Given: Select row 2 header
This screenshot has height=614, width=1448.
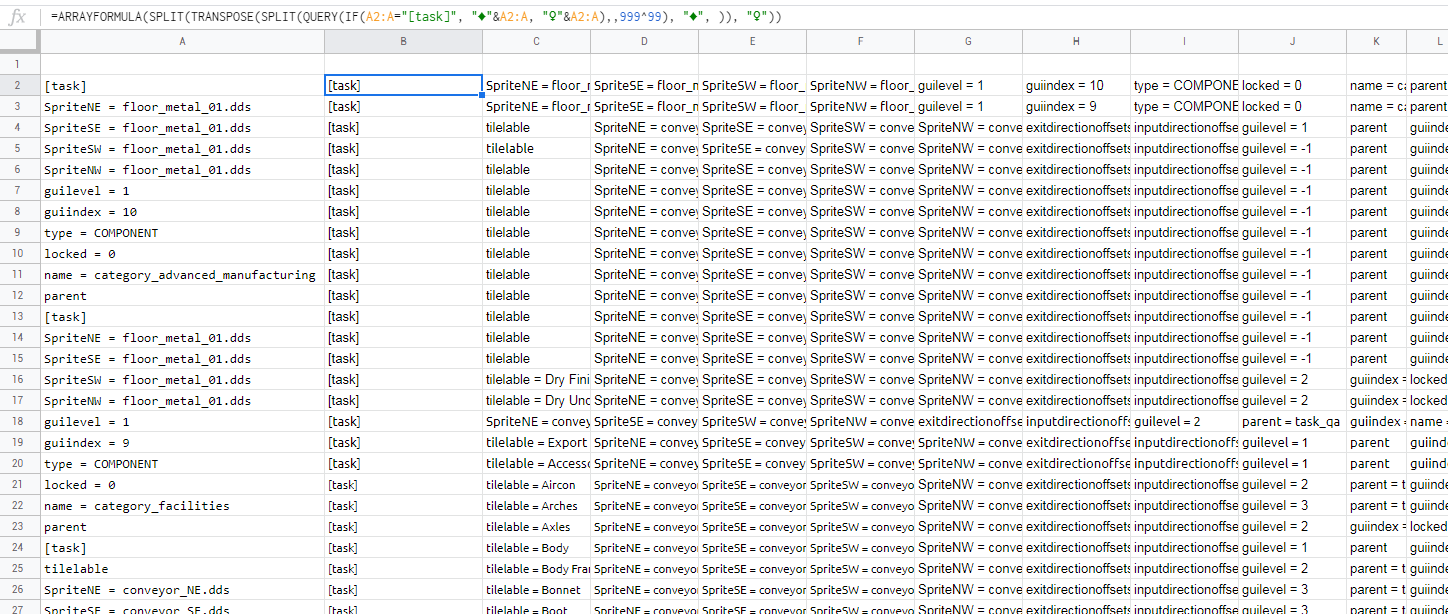Looking at the screenshot, I should click(x=20, y=85).
